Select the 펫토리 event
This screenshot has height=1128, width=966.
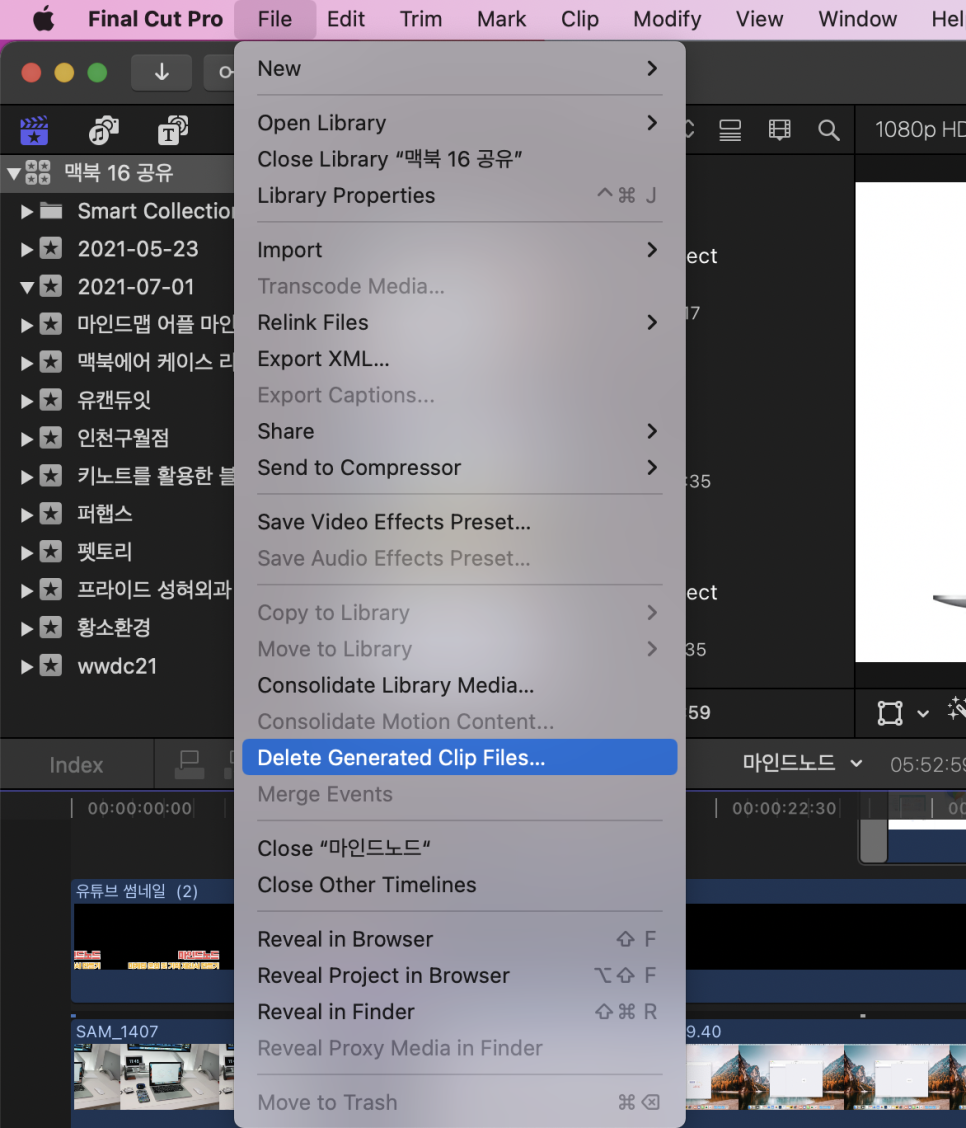pyautogui.click(x=105, y=552)
